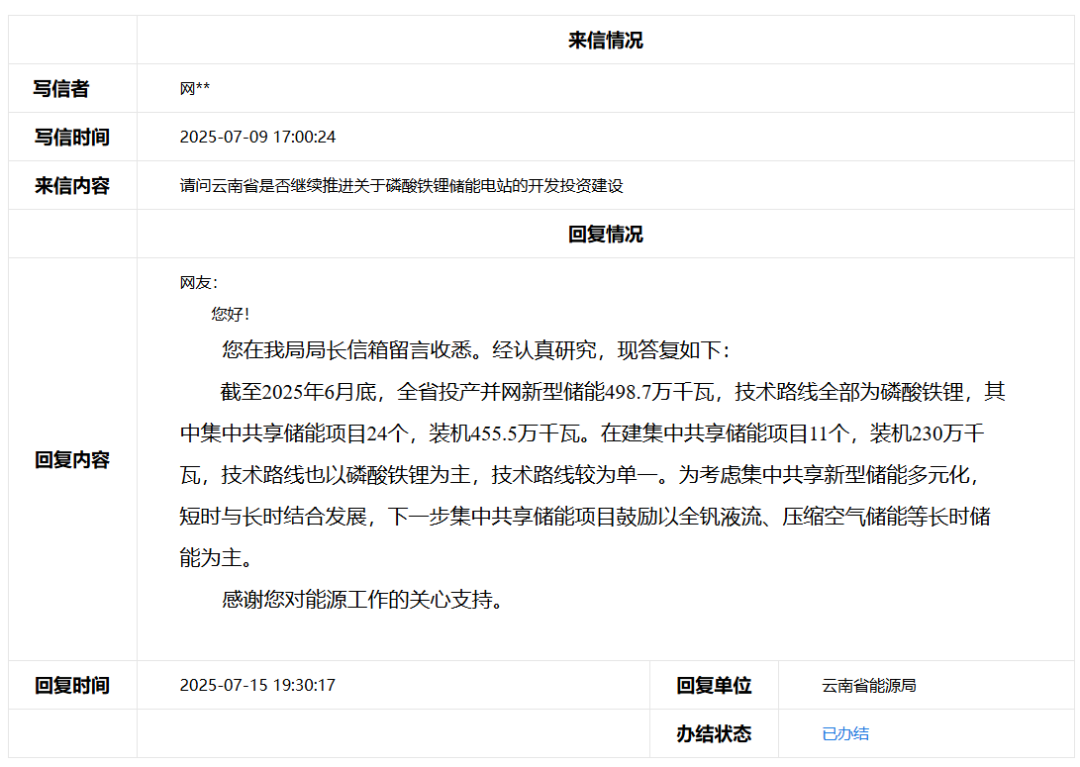This screenshot has height=767, width=1080.
Task: Click the writer name 网**
Action: pos(195,90)
